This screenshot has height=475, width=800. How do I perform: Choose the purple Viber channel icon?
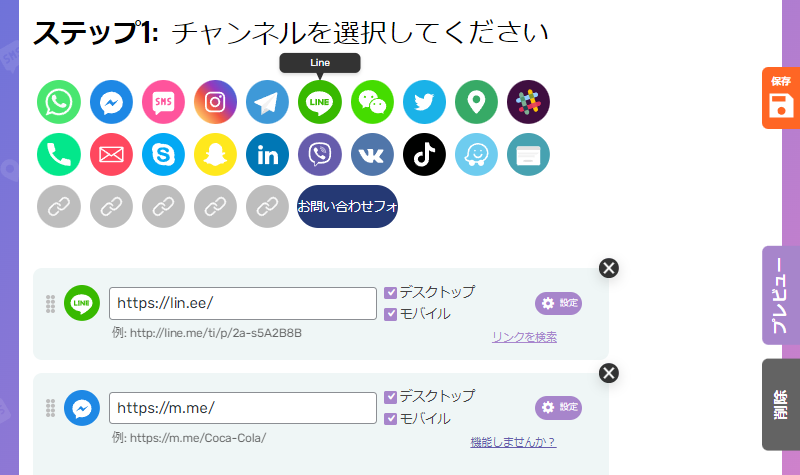[320, 155]
